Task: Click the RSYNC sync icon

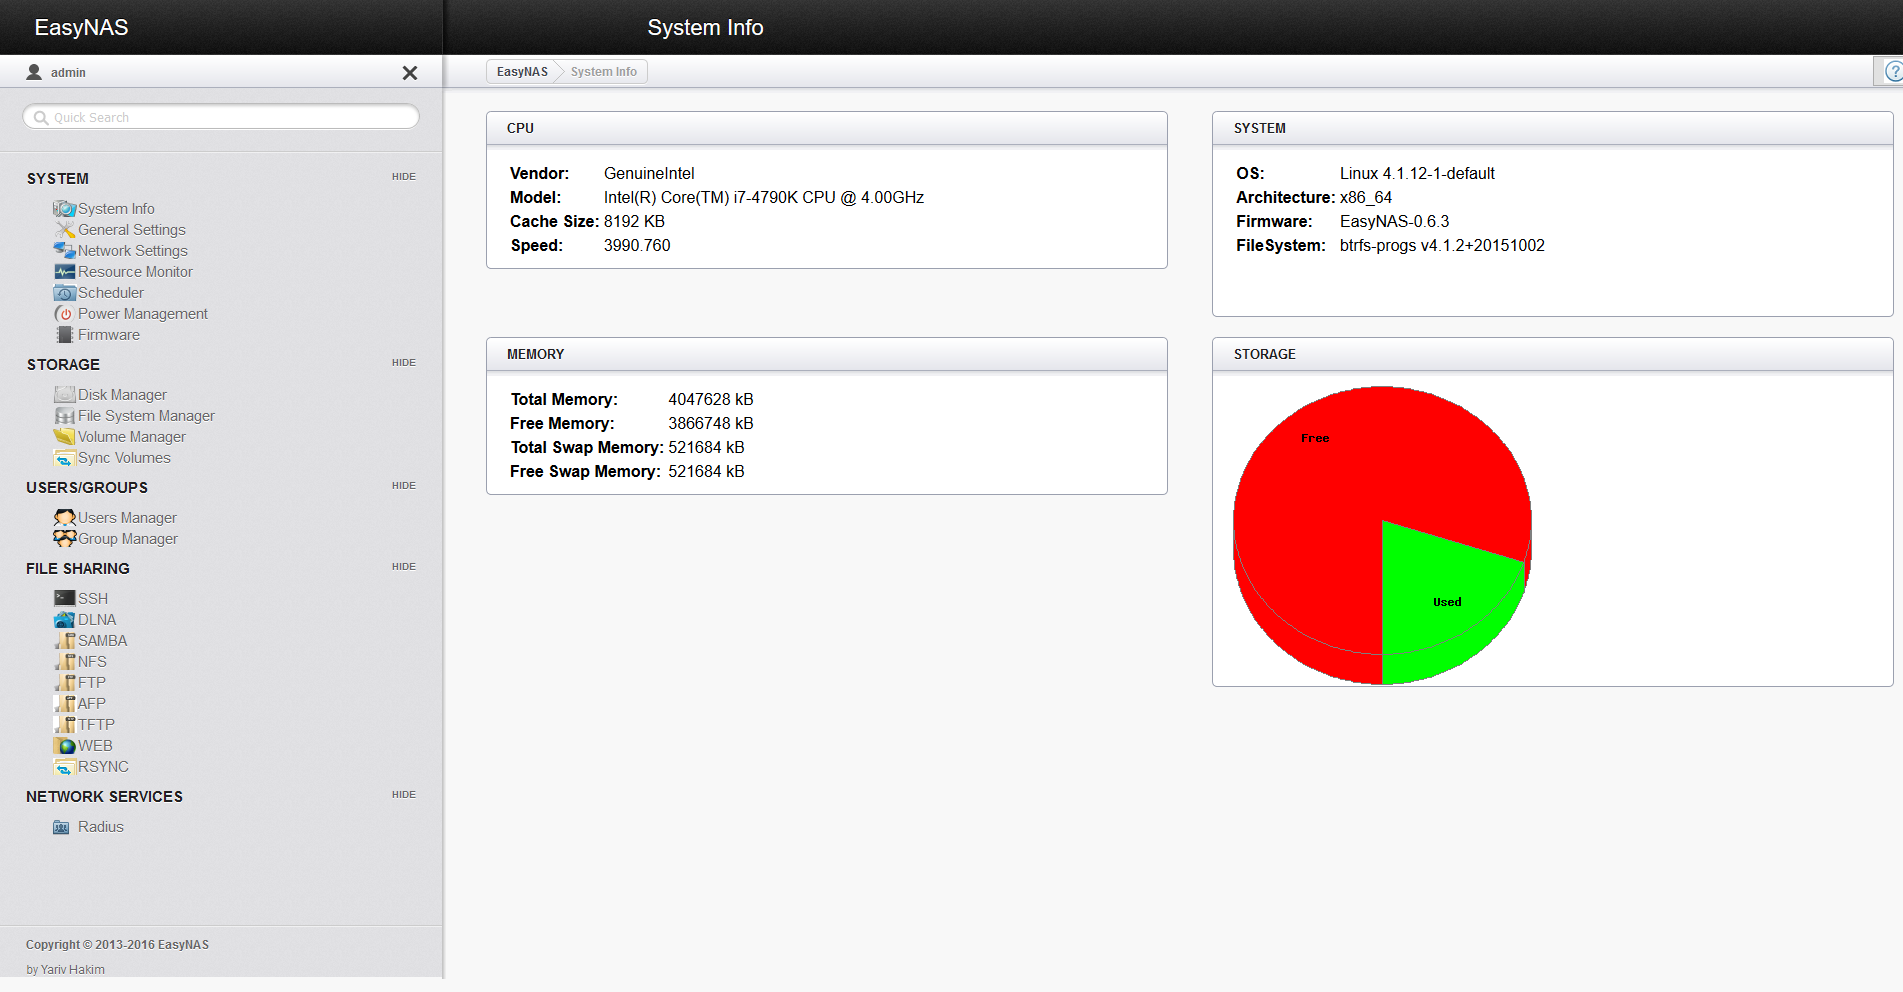Action: click(x=65, y=767)
